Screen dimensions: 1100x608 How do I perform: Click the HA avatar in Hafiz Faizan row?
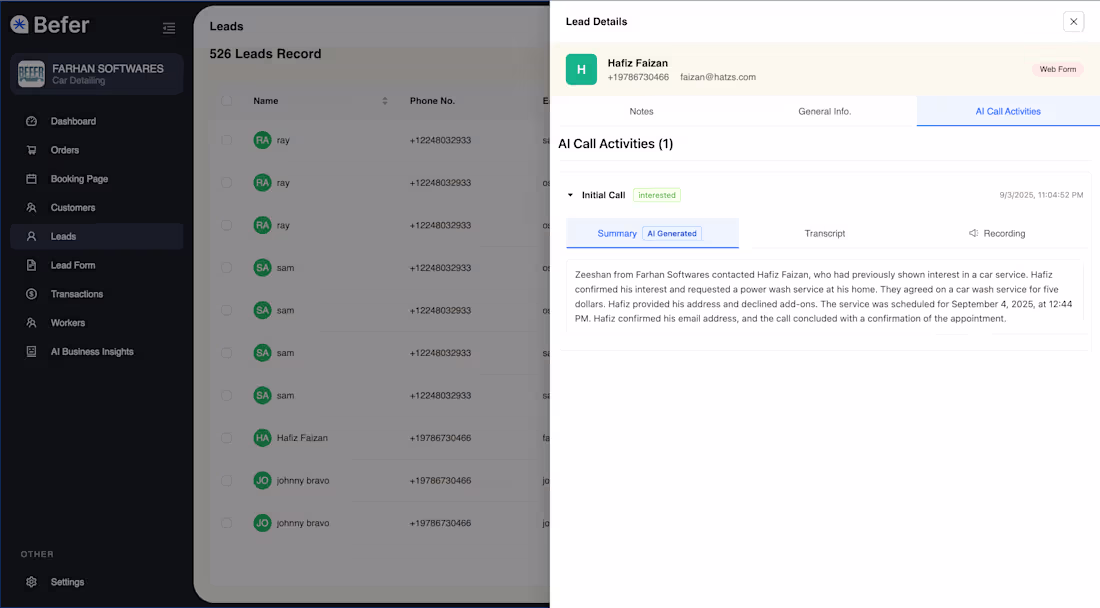tap(262, 438)
